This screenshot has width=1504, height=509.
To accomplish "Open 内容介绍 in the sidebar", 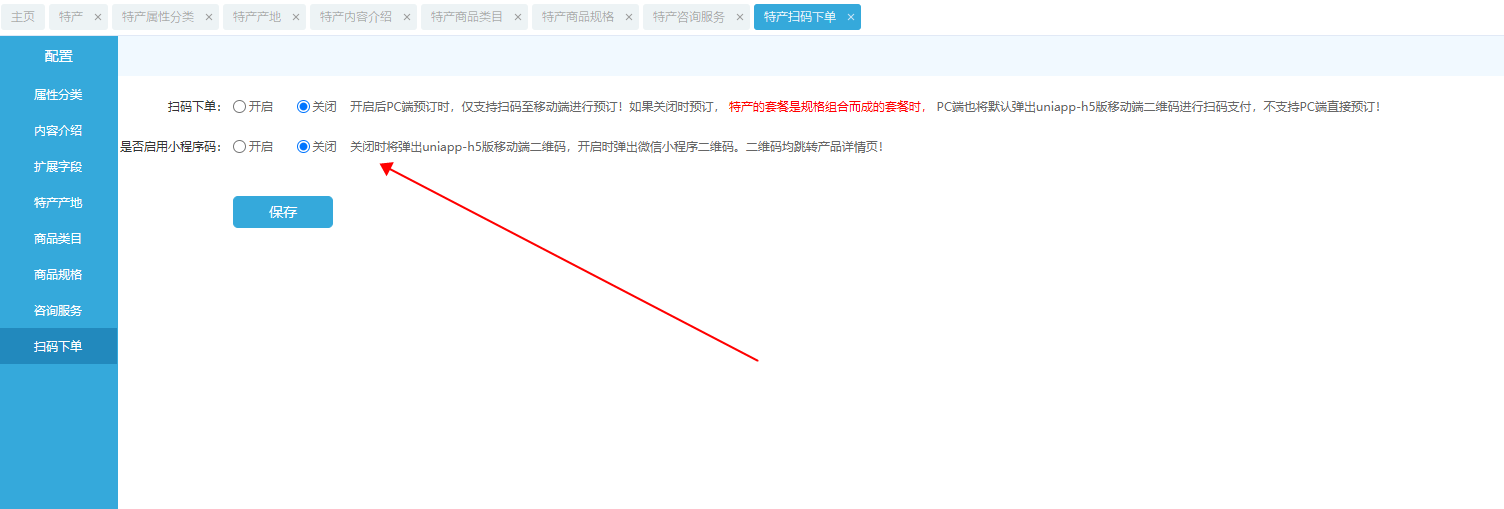I will point(58,131).
